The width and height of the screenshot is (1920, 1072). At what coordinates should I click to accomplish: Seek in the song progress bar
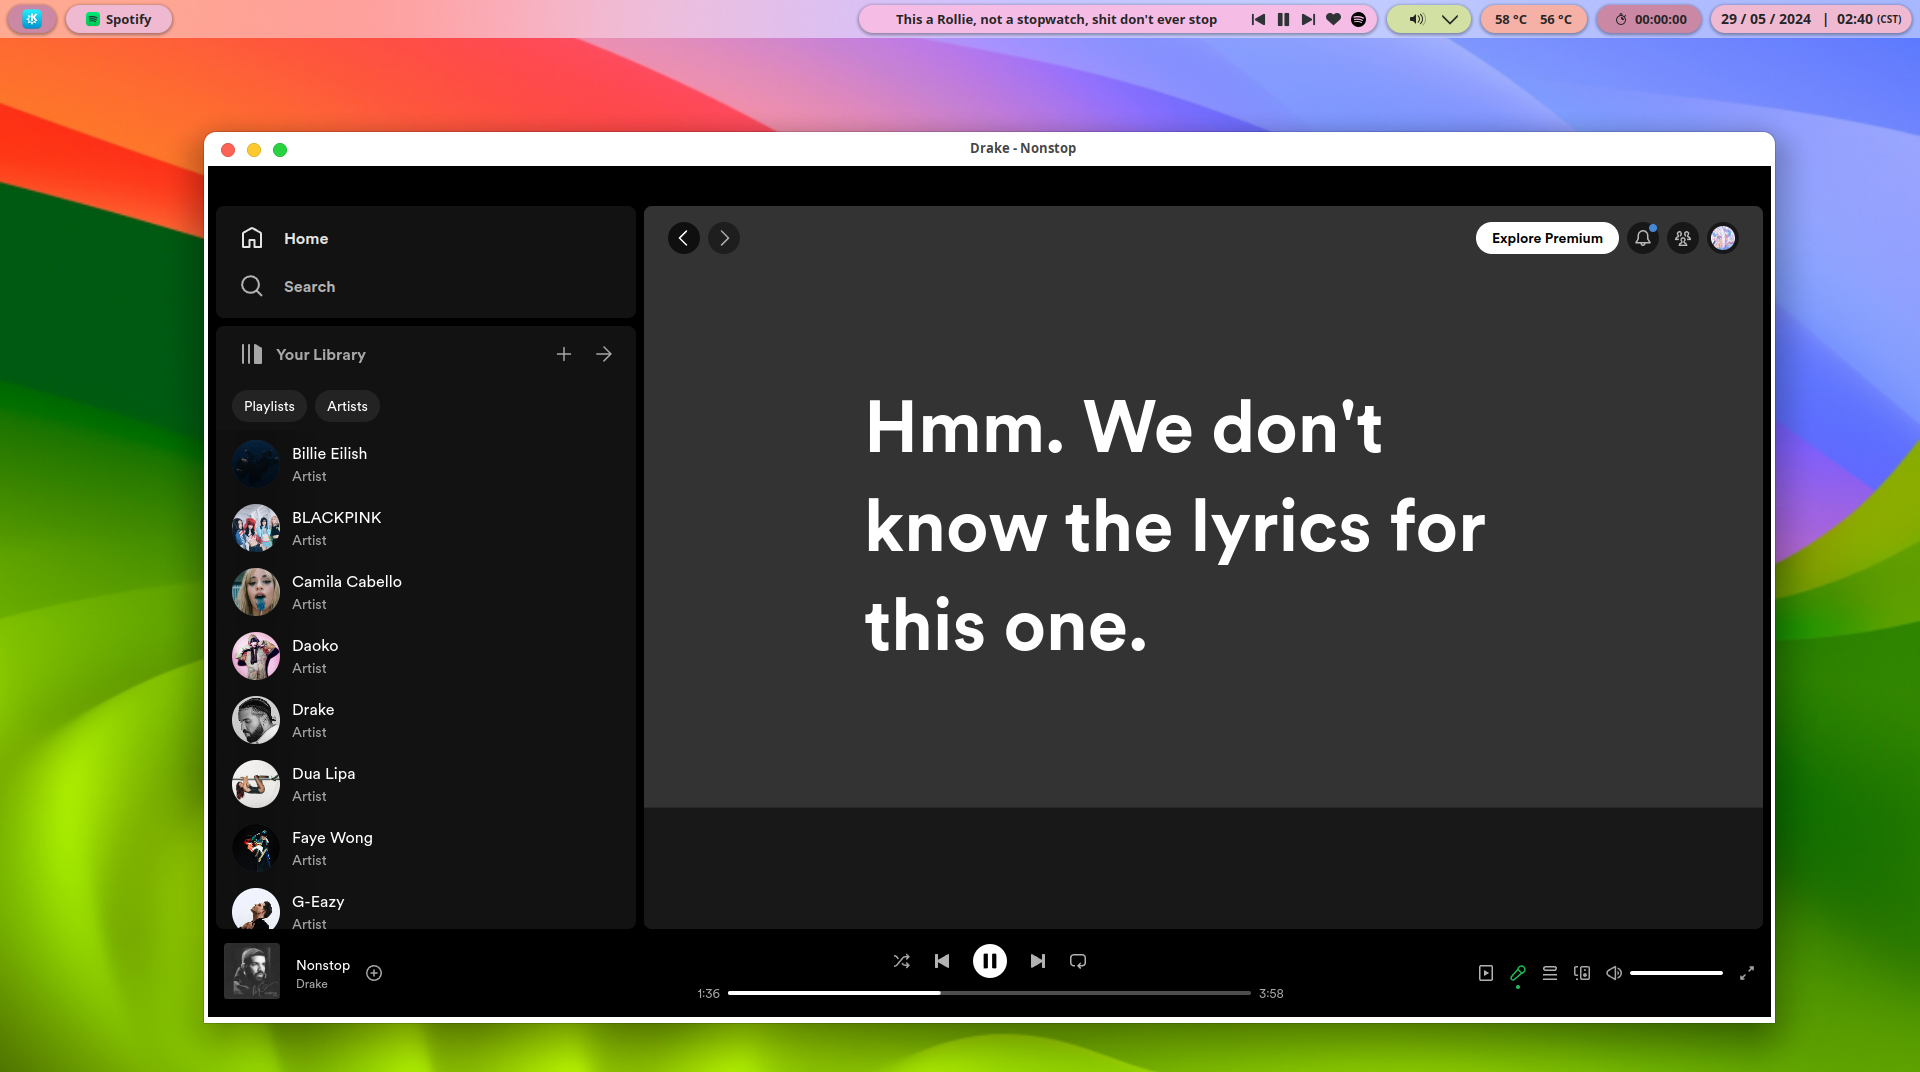click(x=989, y=993)
